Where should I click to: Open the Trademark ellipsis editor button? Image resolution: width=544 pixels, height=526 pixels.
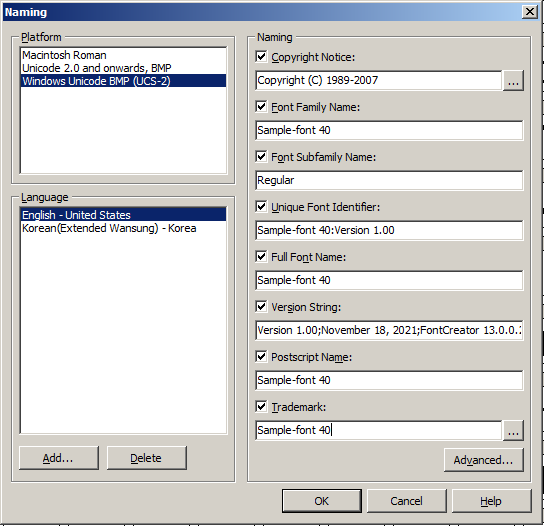coord(513,431)
